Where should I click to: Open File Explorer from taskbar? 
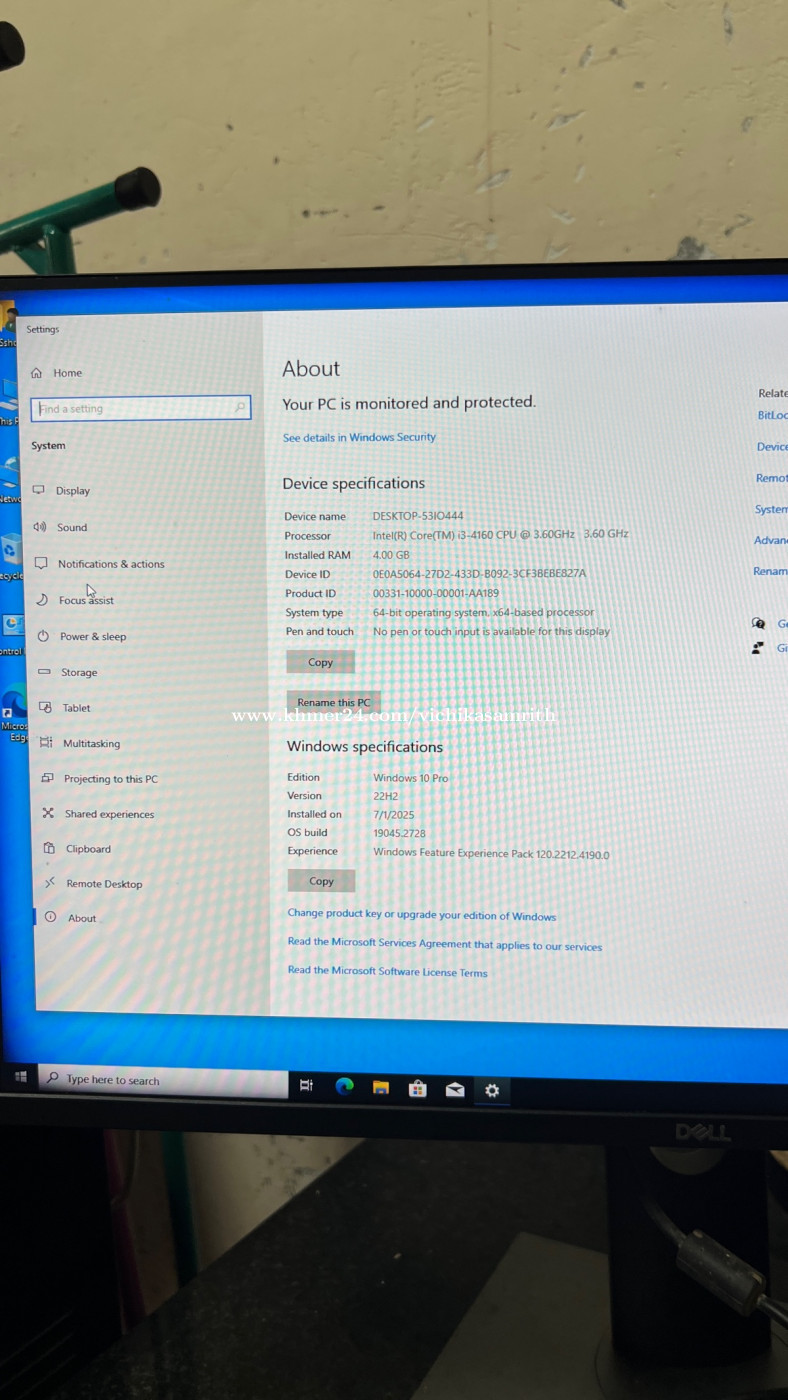(381, 1088)
